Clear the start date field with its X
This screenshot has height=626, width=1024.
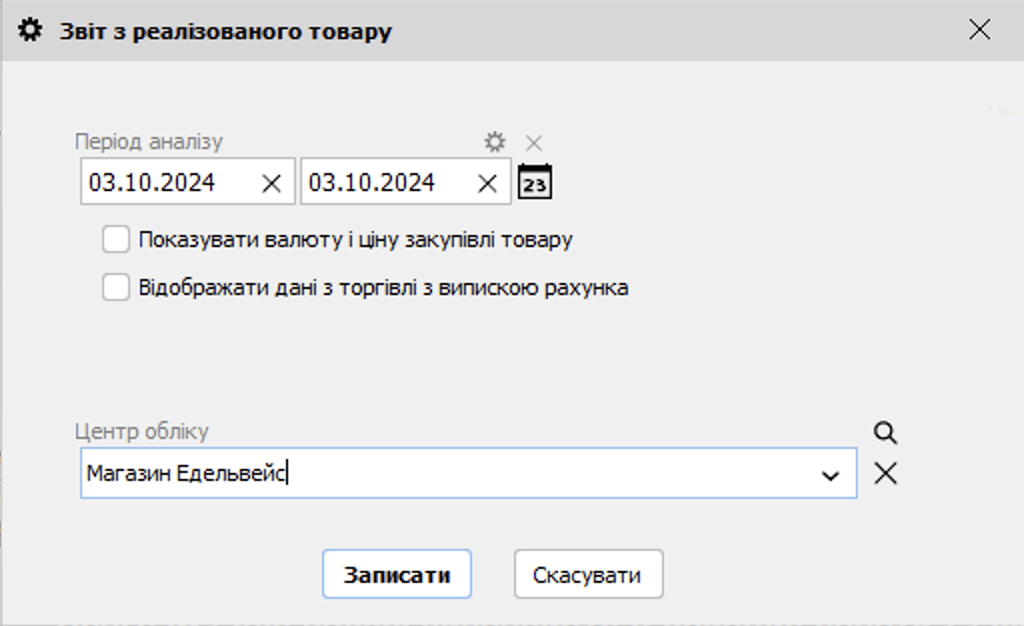[271, 183]
